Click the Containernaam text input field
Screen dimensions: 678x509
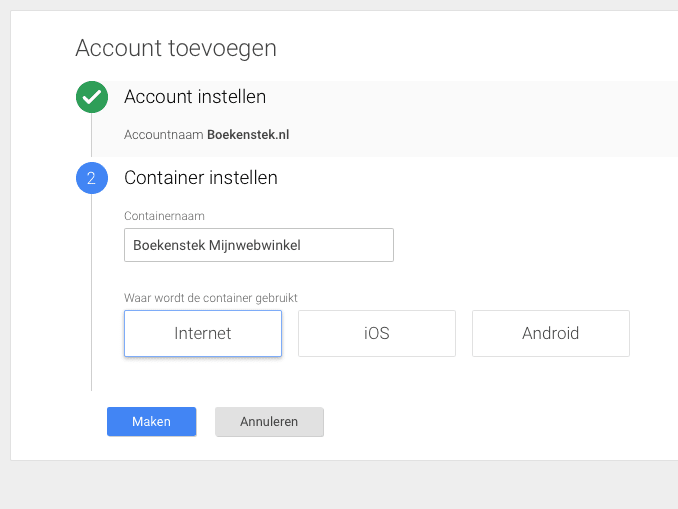click(258, 245)
